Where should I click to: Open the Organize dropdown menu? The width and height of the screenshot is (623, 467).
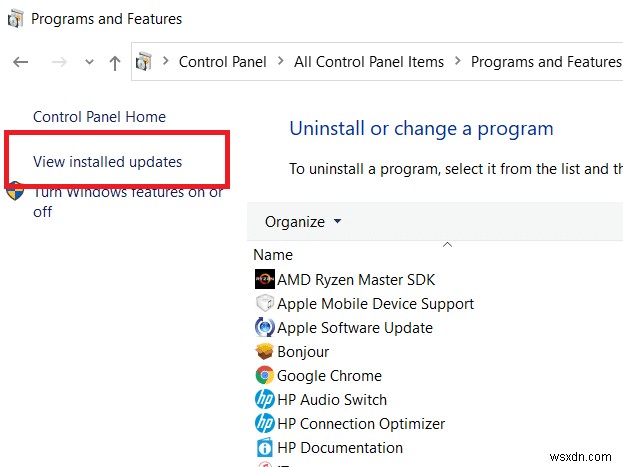click(x=302, y=221)
